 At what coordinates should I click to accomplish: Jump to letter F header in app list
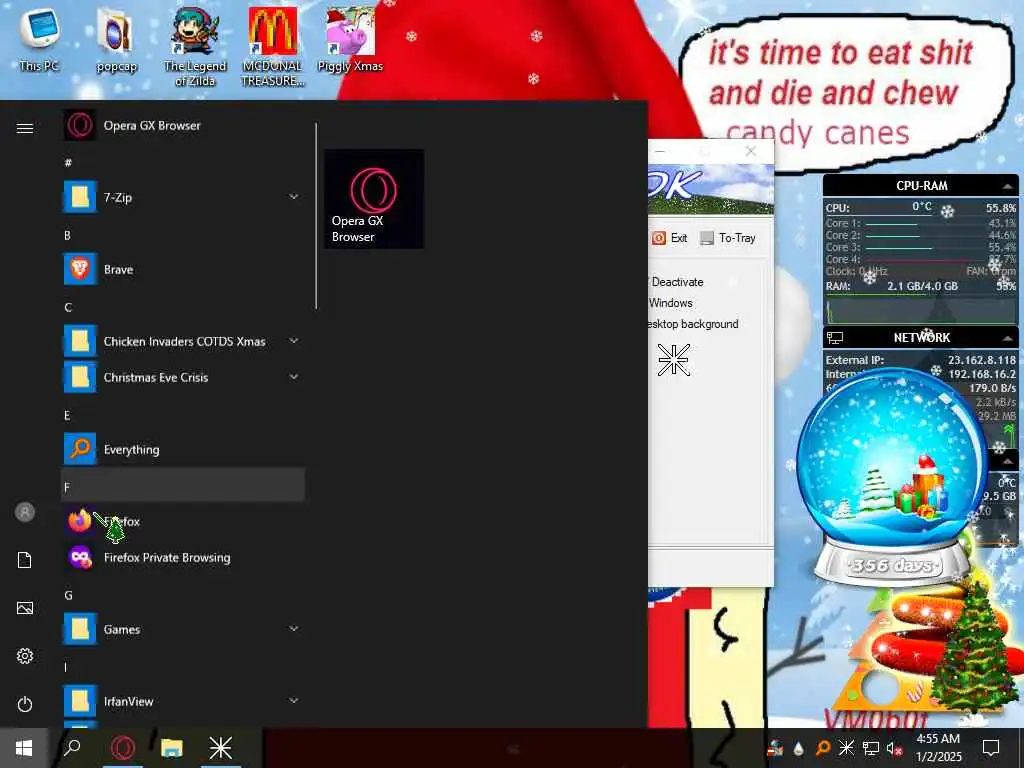point(183,485)
